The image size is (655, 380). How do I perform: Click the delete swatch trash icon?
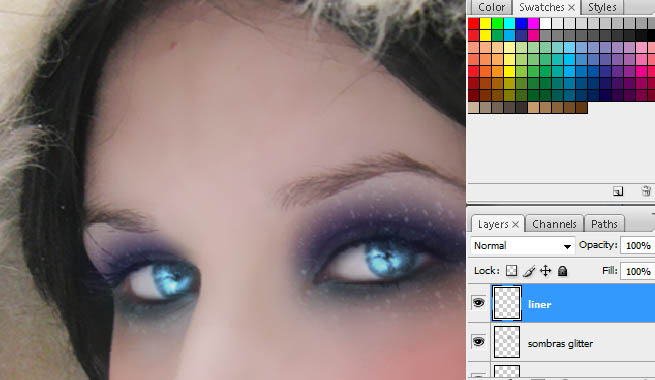pyautogui.click(x=646, y=191)
